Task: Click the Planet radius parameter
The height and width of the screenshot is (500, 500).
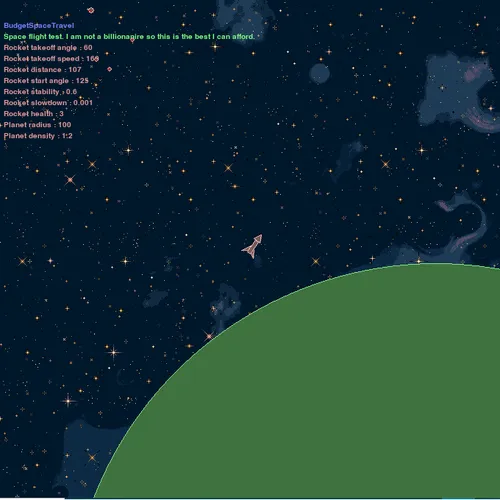Action: (x=37, y=125)
